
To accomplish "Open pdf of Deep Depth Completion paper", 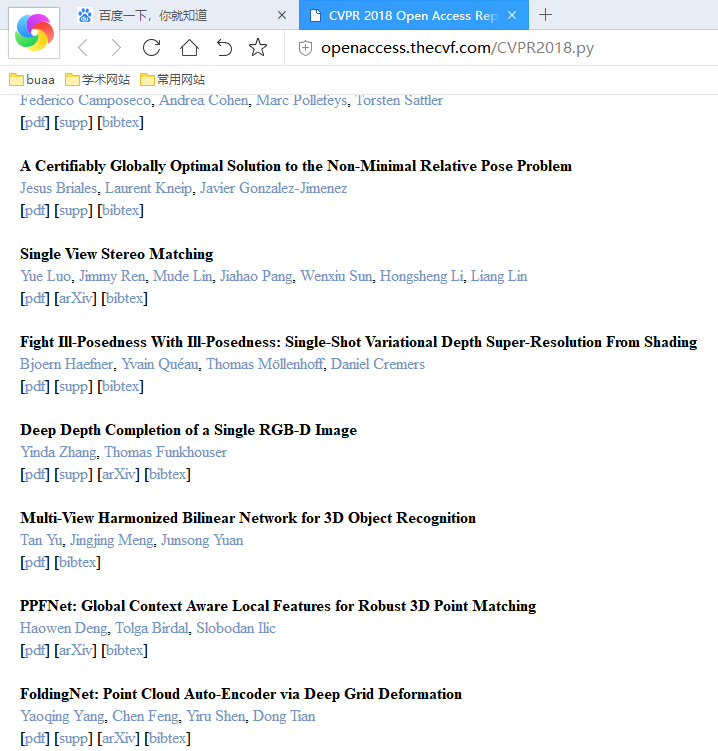I will [x=34, y=475].
